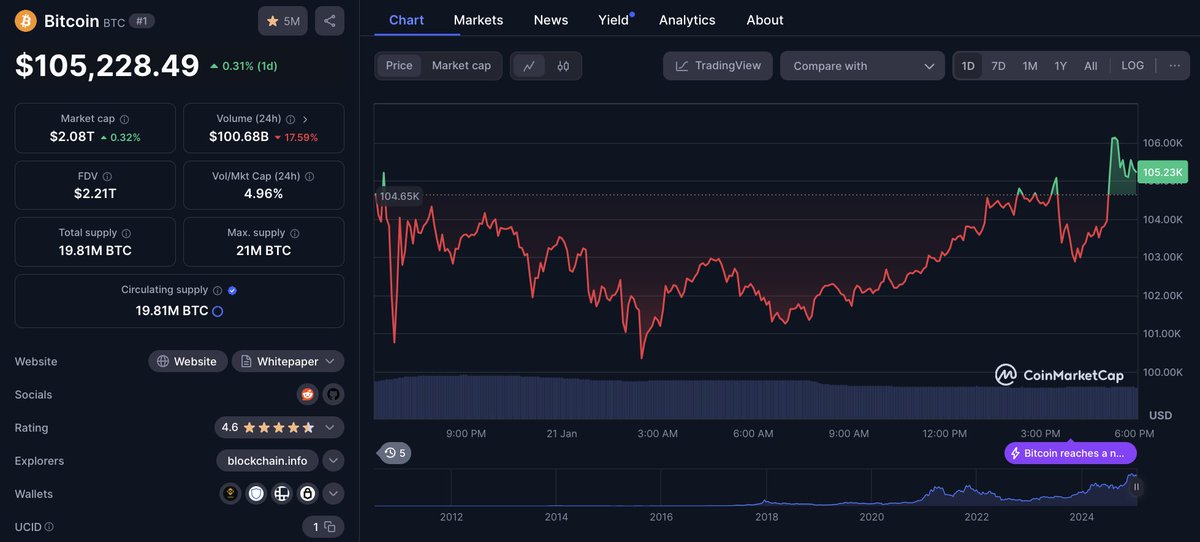
Task: Set chart range to 1M
Action: 1029,65
